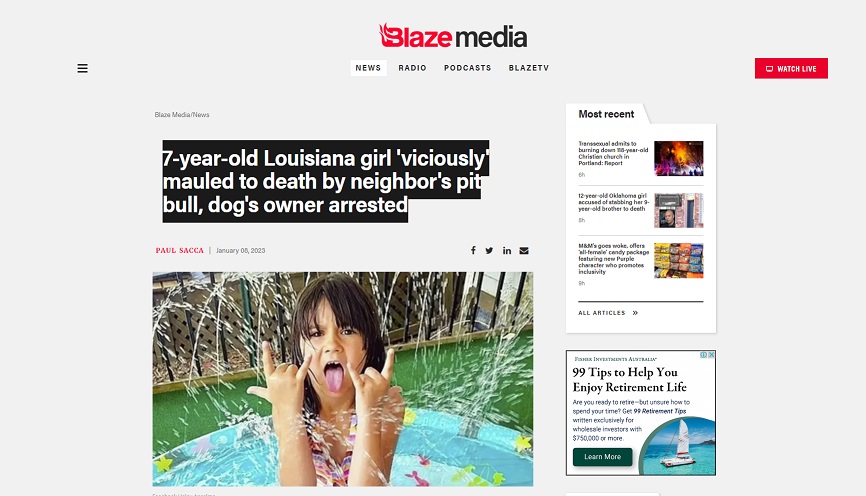
Task: Open the Radio navigation tab
Action: [413, 68]
